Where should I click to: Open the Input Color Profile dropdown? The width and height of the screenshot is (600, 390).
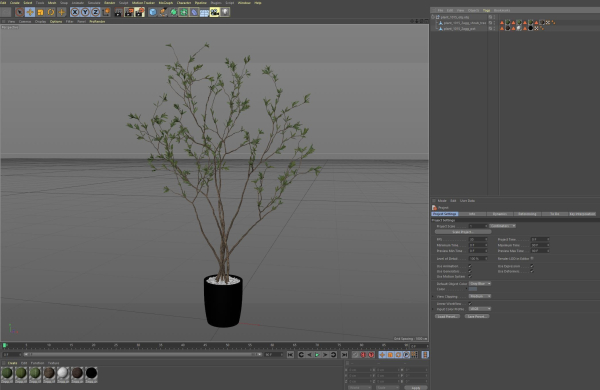480,309
